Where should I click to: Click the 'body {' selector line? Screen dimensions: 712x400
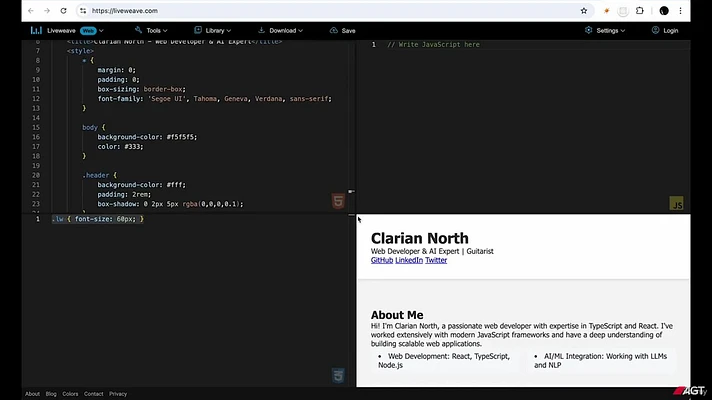(x=94, y=128)
